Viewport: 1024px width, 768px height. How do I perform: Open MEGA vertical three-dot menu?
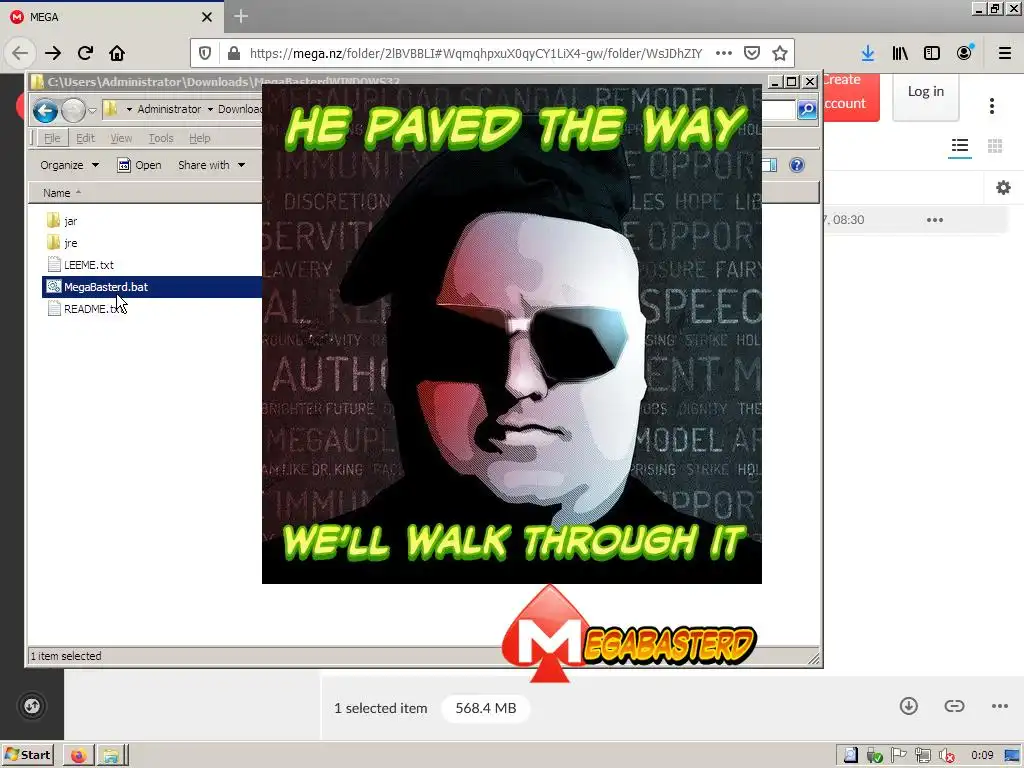[992, 106]
